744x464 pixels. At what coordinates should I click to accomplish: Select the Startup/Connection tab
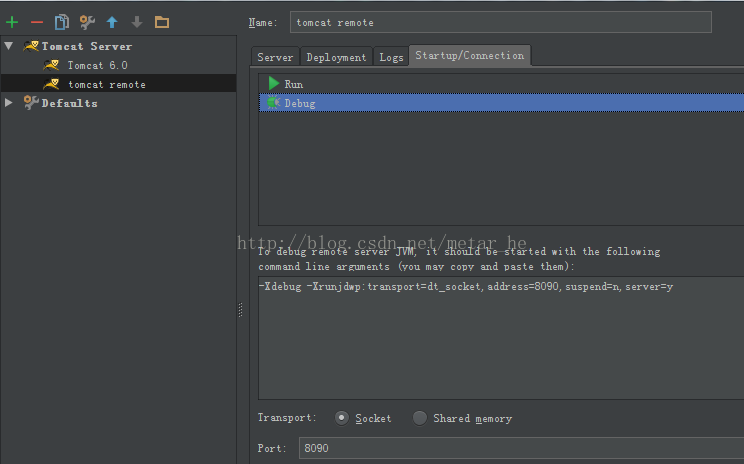(470, 56)
